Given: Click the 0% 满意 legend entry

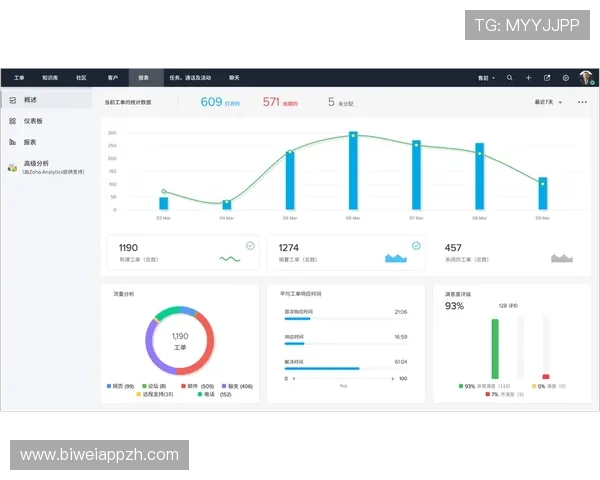Looking at the screenshot, I should point(549,386).
